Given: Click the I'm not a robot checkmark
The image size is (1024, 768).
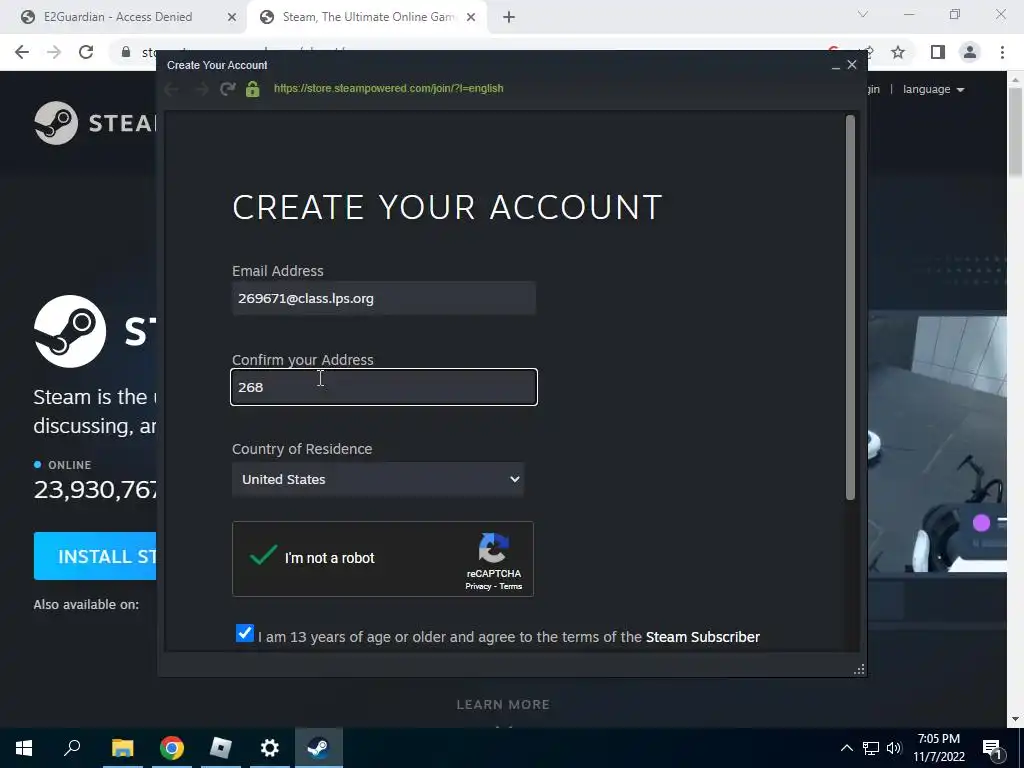Looking at the screenshot, I should click(x=263, y=556).
